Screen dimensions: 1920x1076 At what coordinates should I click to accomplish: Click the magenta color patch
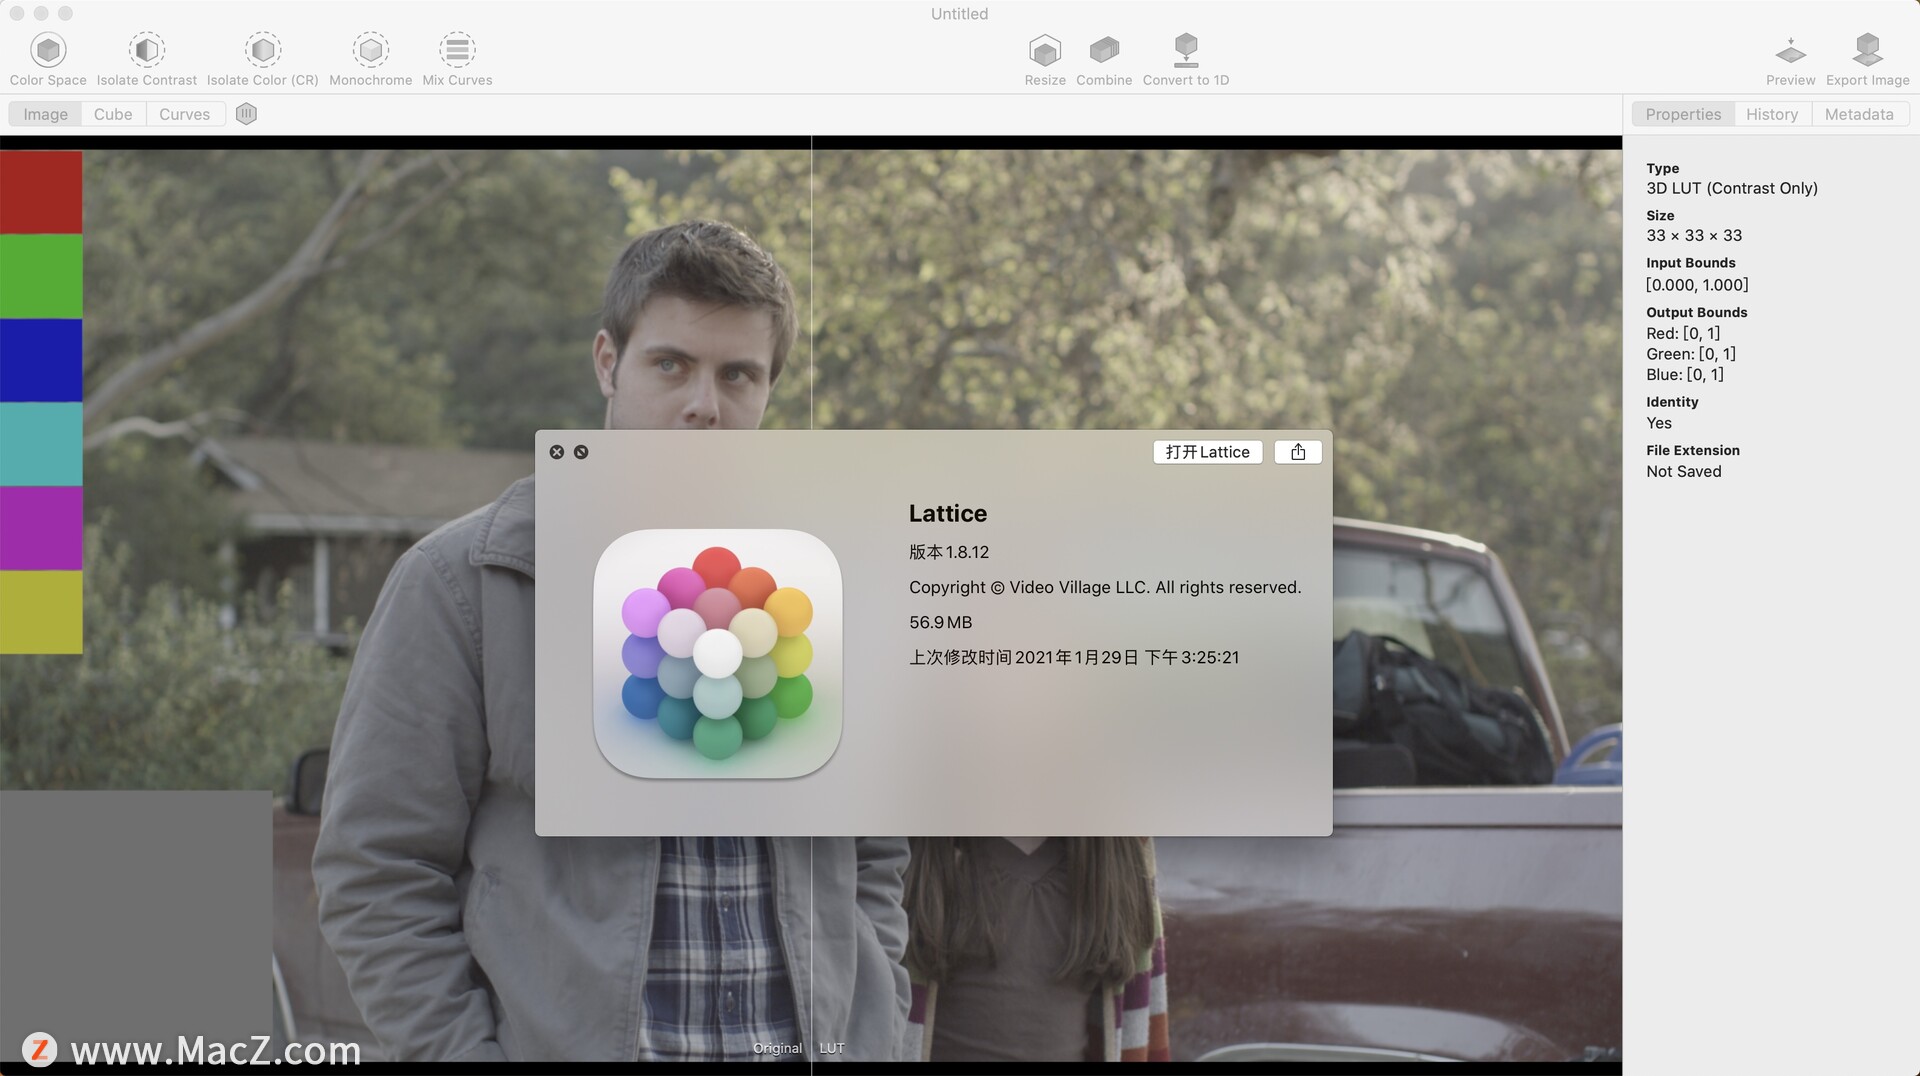[41, 528]
